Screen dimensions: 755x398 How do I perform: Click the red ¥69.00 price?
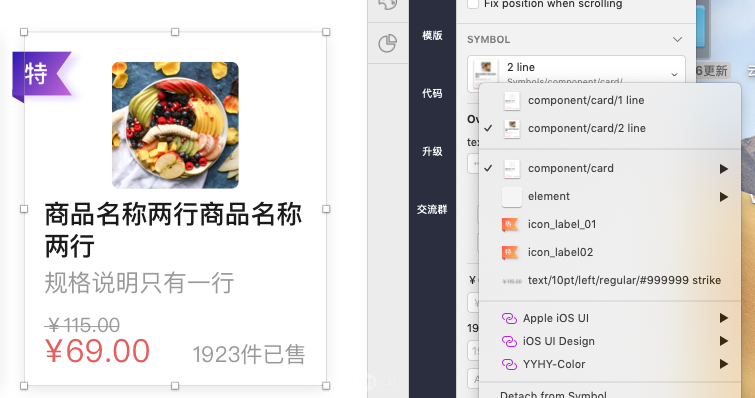(x=97, y=351)
